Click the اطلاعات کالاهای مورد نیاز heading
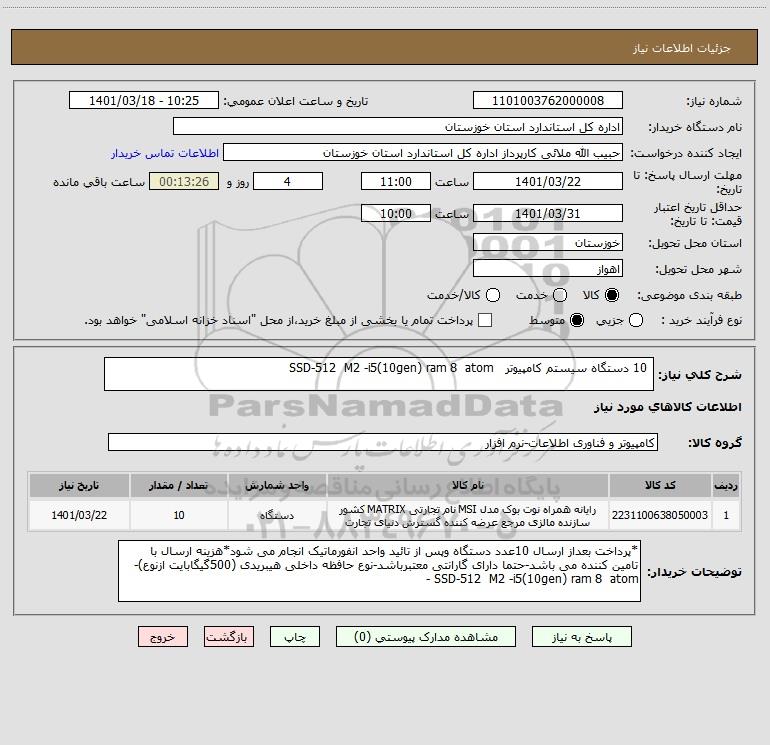This screenshot has height=745, width=770. click(667, 407)
